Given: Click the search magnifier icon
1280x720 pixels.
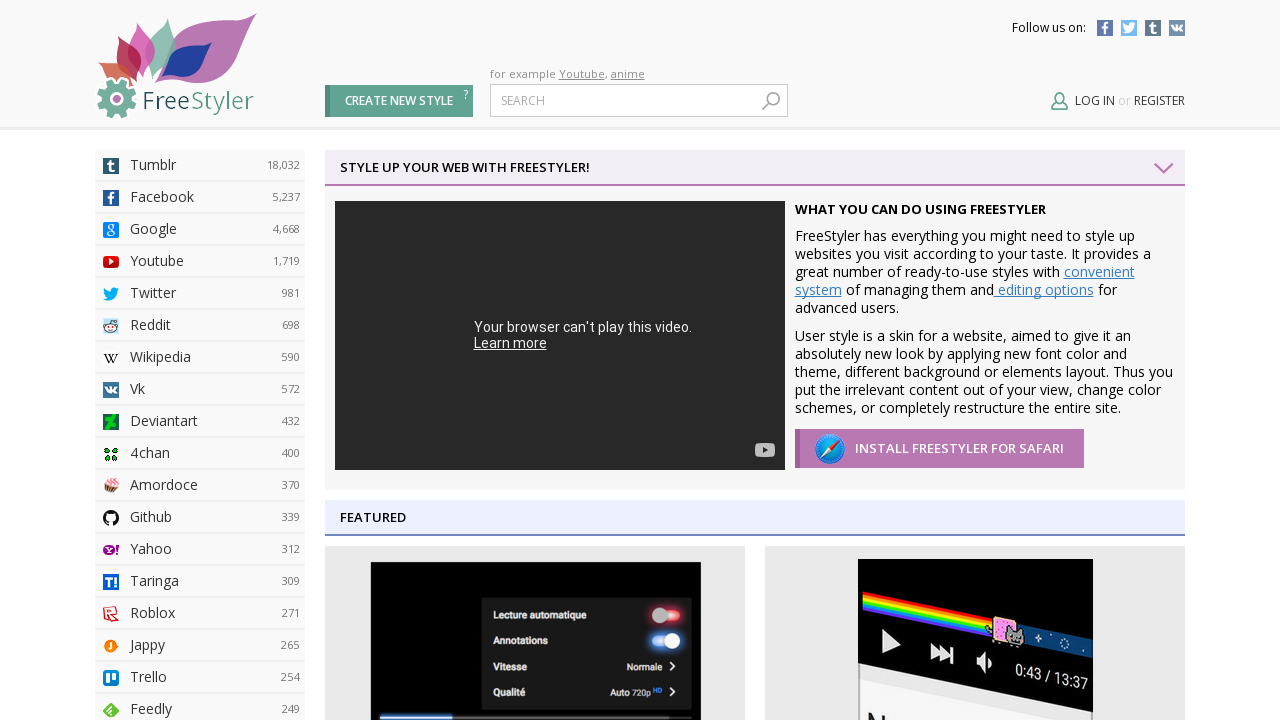Looking at the screenshot, I should click(x=771, y=101).
